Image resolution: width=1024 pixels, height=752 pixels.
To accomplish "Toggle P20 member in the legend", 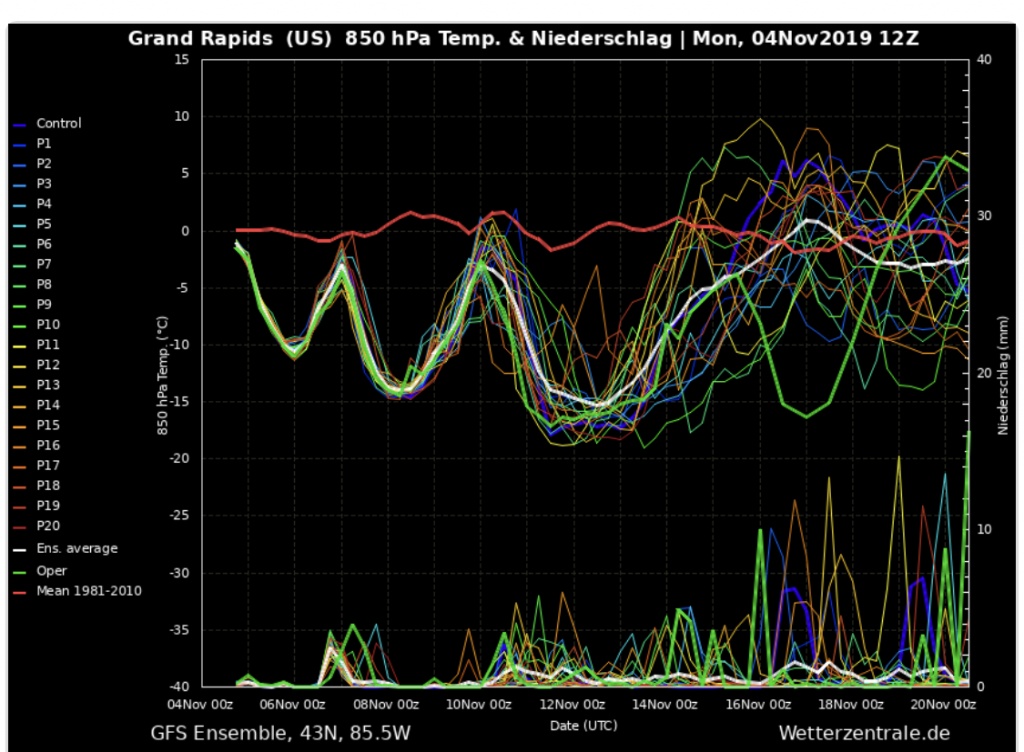I will (48, 526).
